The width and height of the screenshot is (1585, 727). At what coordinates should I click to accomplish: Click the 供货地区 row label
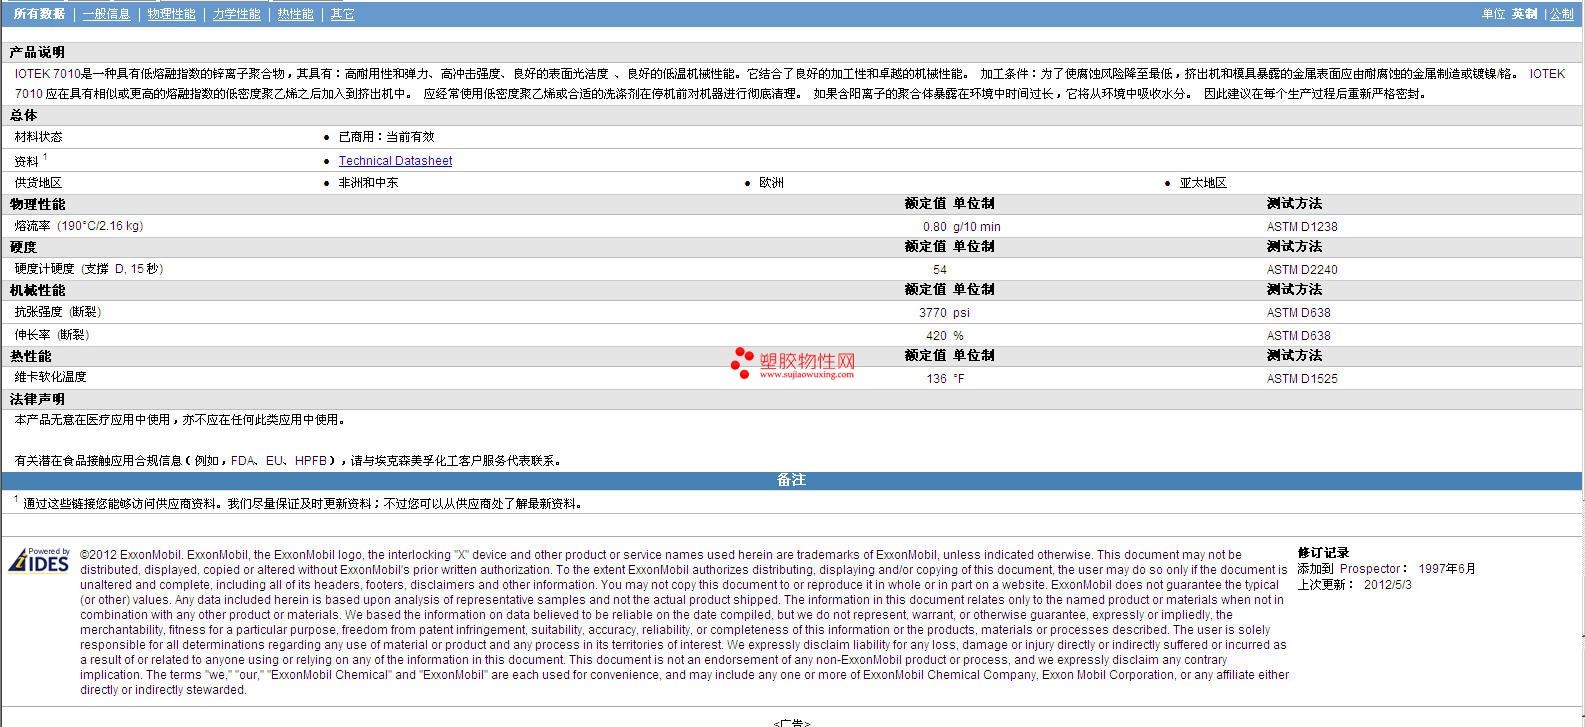(38, 183)
